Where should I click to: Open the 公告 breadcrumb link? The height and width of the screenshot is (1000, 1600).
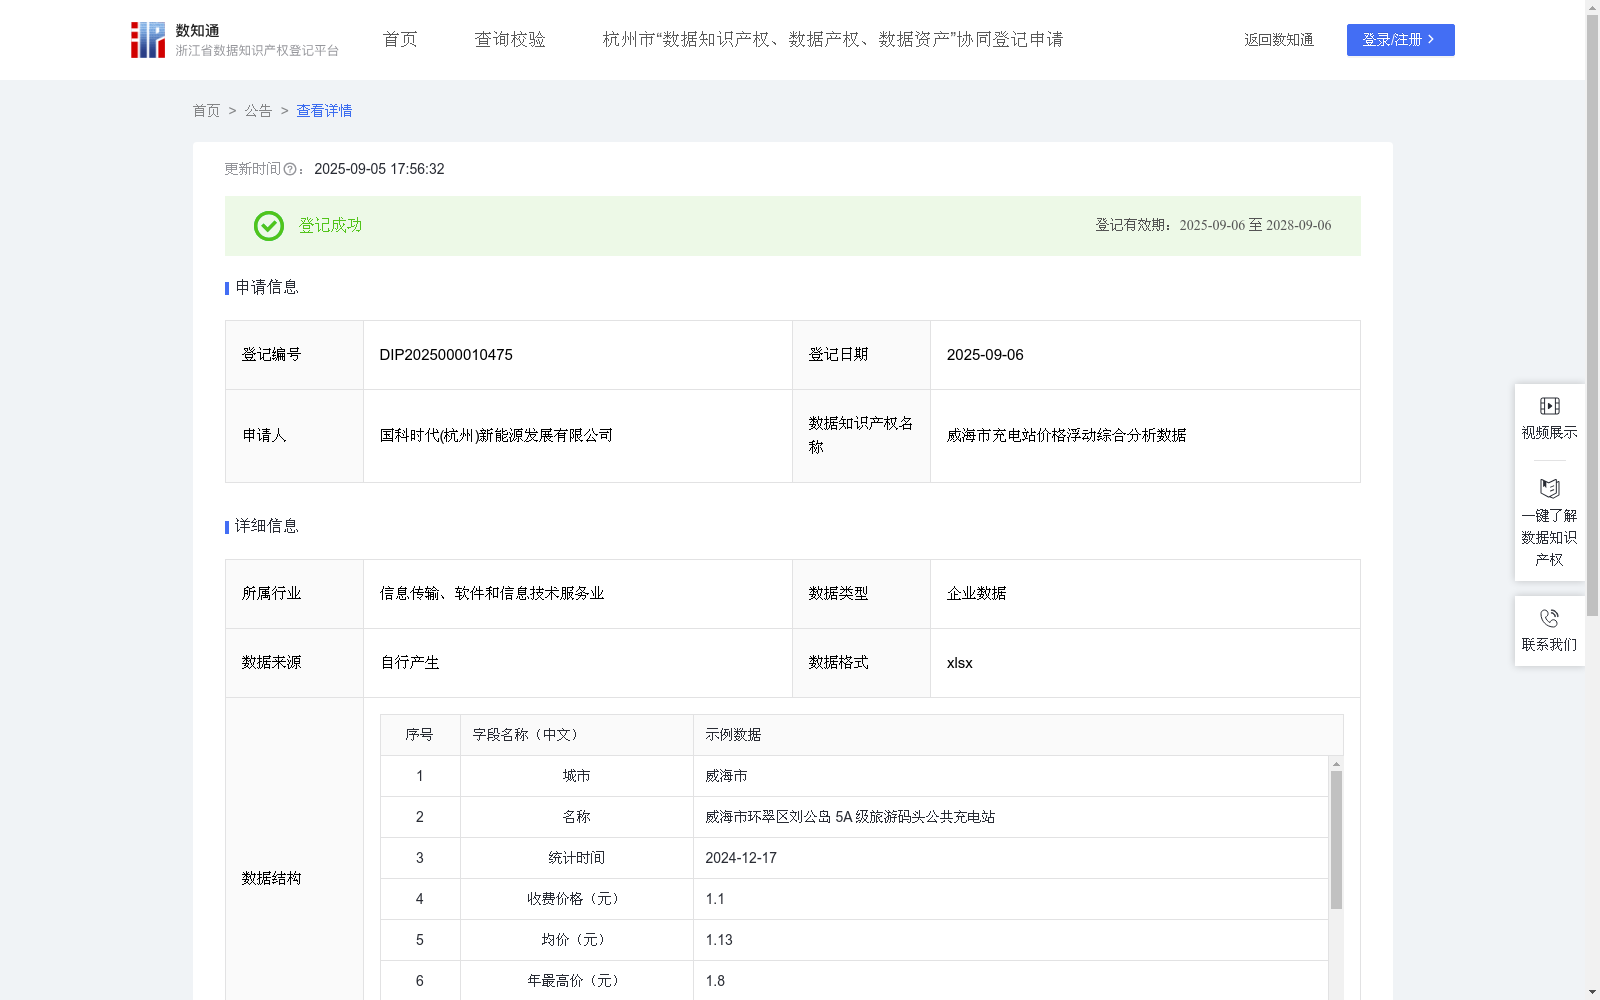(x=257, y=110)
